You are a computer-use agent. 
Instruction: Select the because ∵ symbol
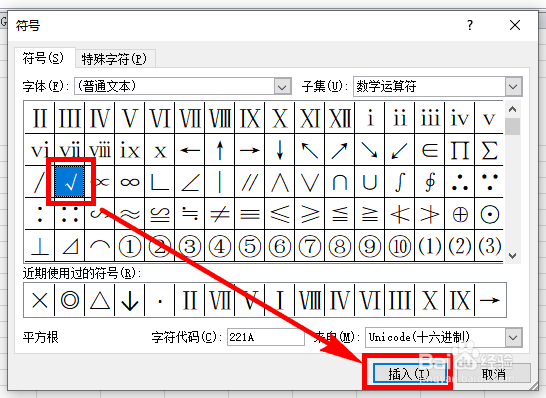pyautogui.click(x=489, y=181)
